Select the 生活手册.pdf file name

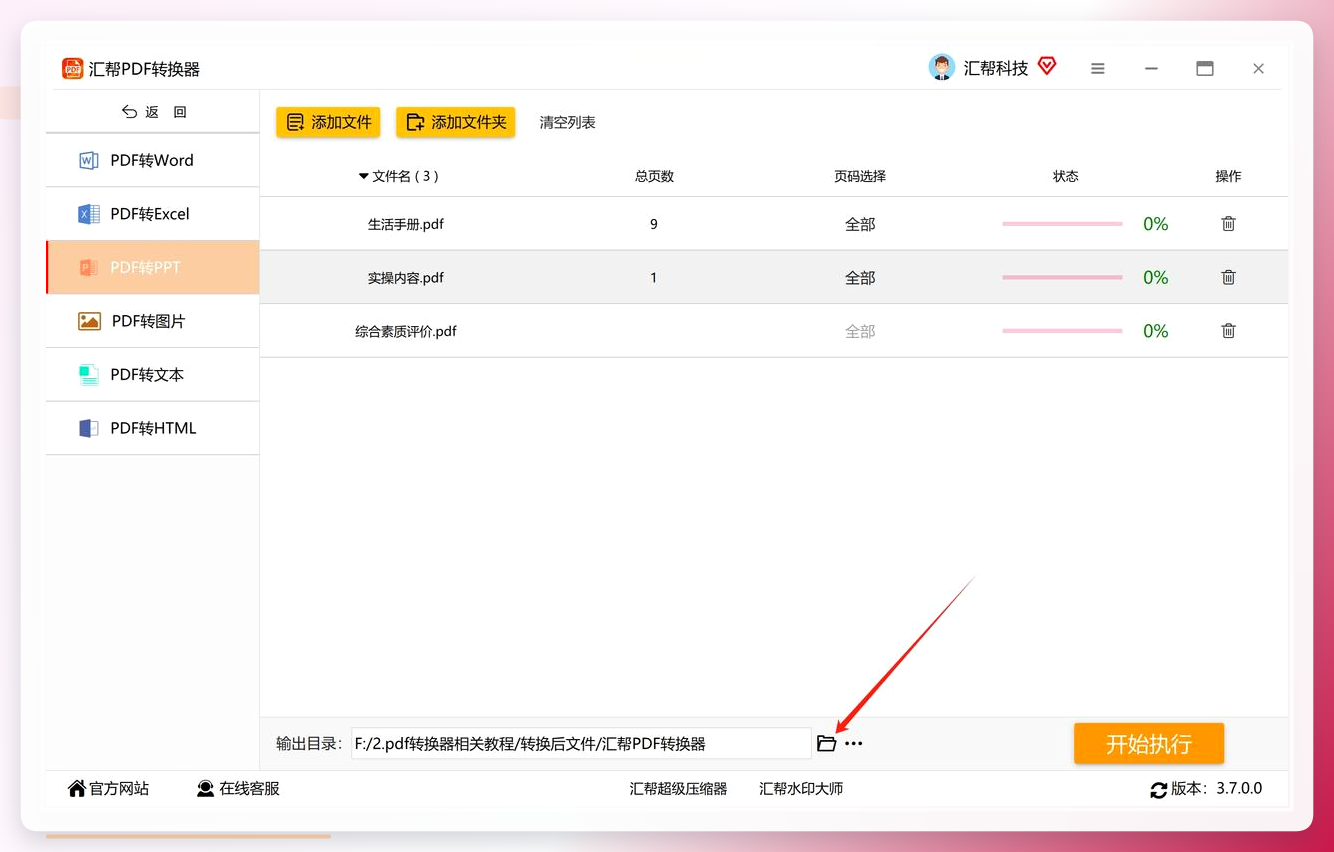click(x=406, y=224)
